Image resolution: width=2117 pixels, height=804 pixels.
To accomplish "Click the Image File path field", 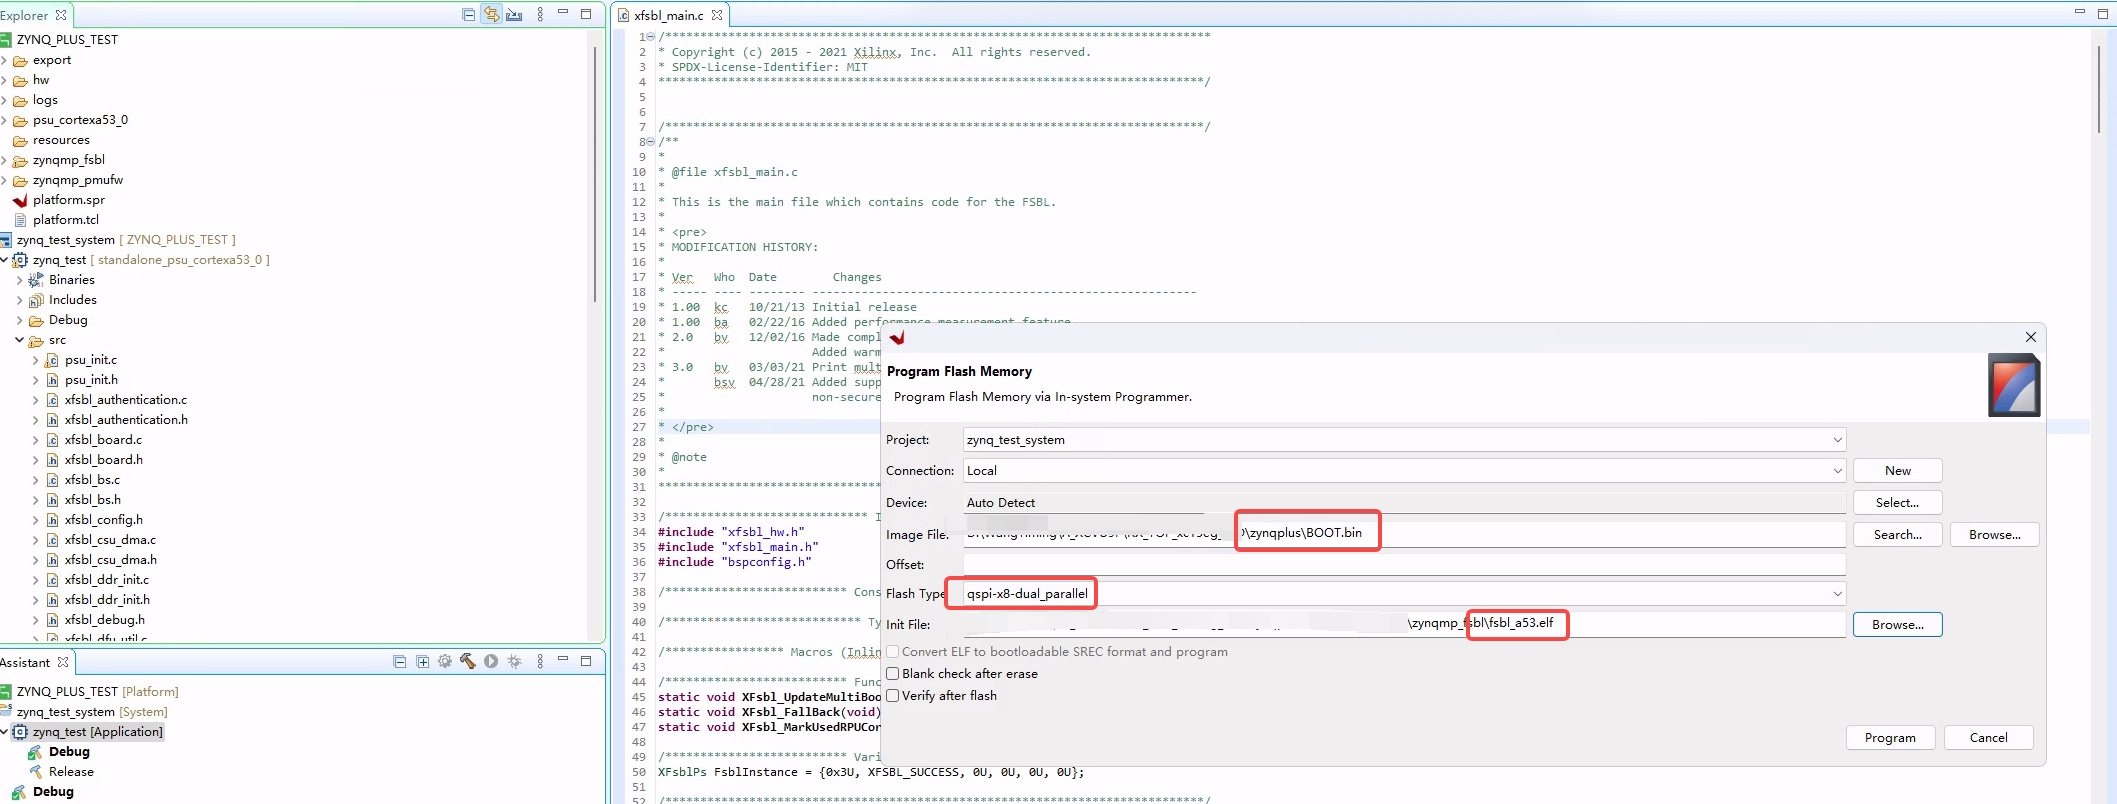I will (x=1404, y=534).
